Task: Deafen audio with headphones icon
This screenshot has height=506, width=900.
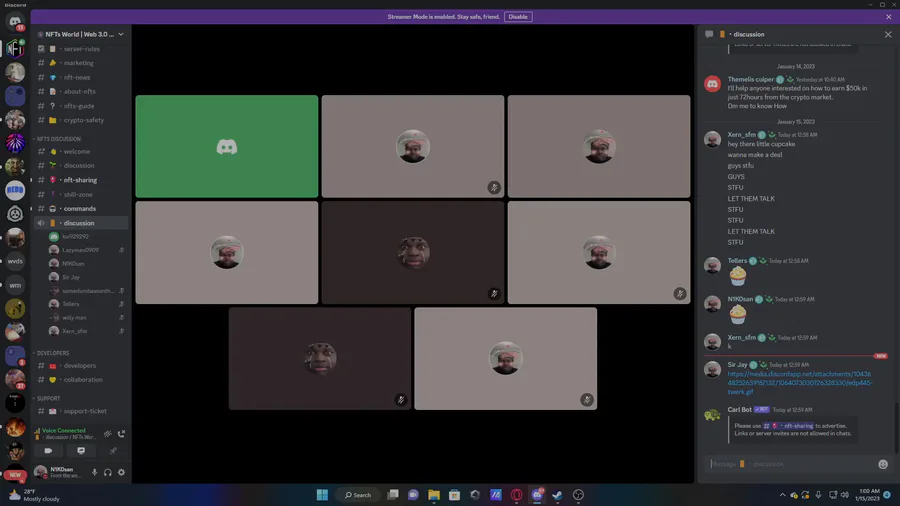Action: point(107,472)
